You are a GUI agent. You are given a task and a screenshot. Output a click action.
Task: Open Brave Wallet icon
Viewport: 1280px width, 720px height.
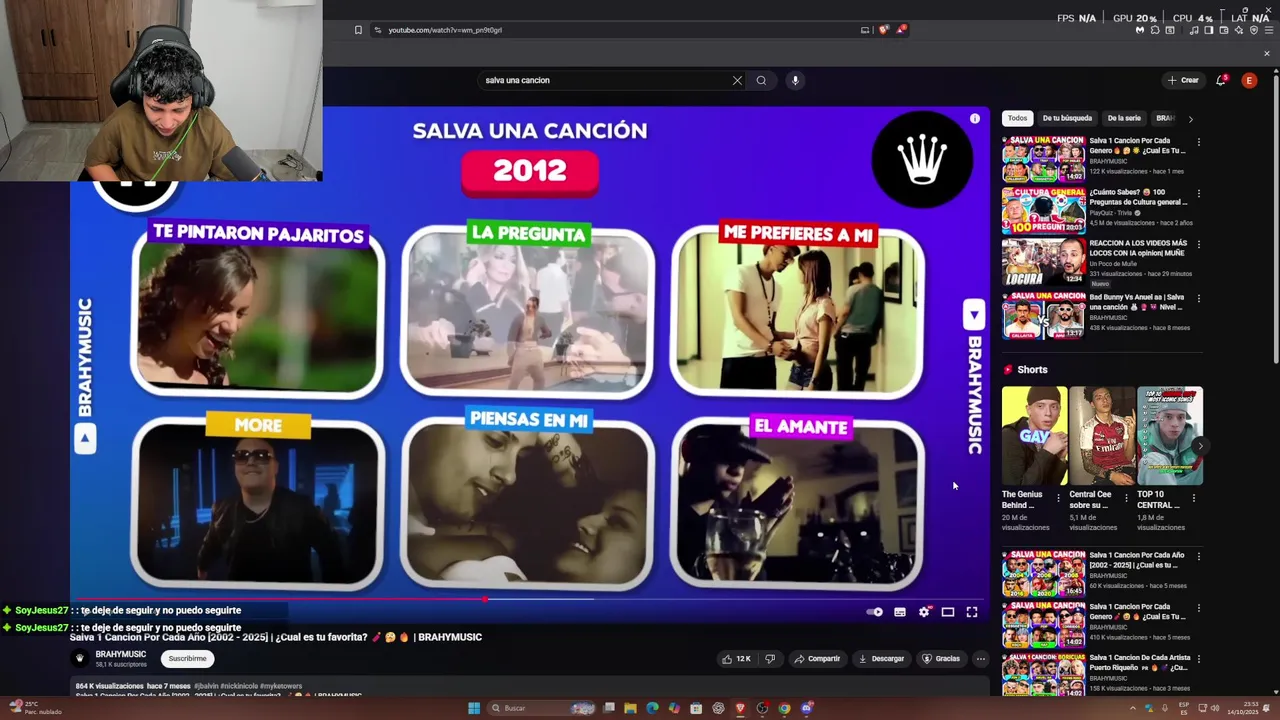[x=1223, y=30]
